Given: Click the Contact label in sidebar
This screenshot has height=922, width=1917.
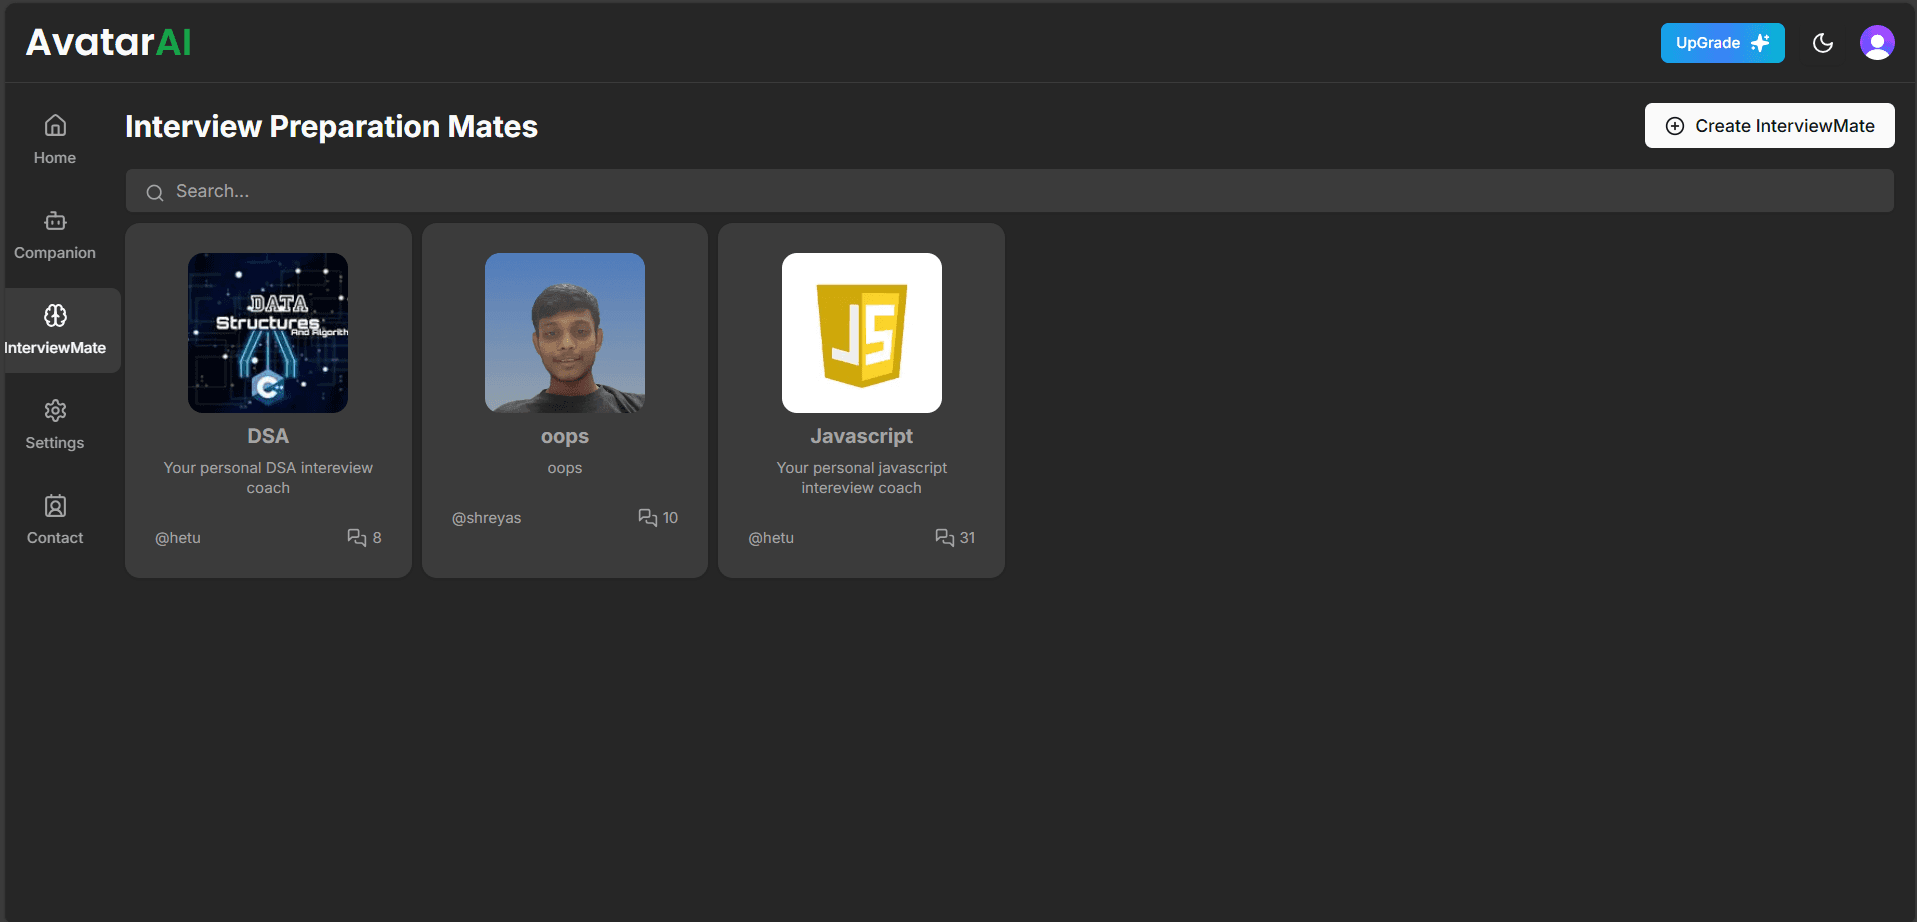Looking at the screenshot, I should (x=55, y=538).
